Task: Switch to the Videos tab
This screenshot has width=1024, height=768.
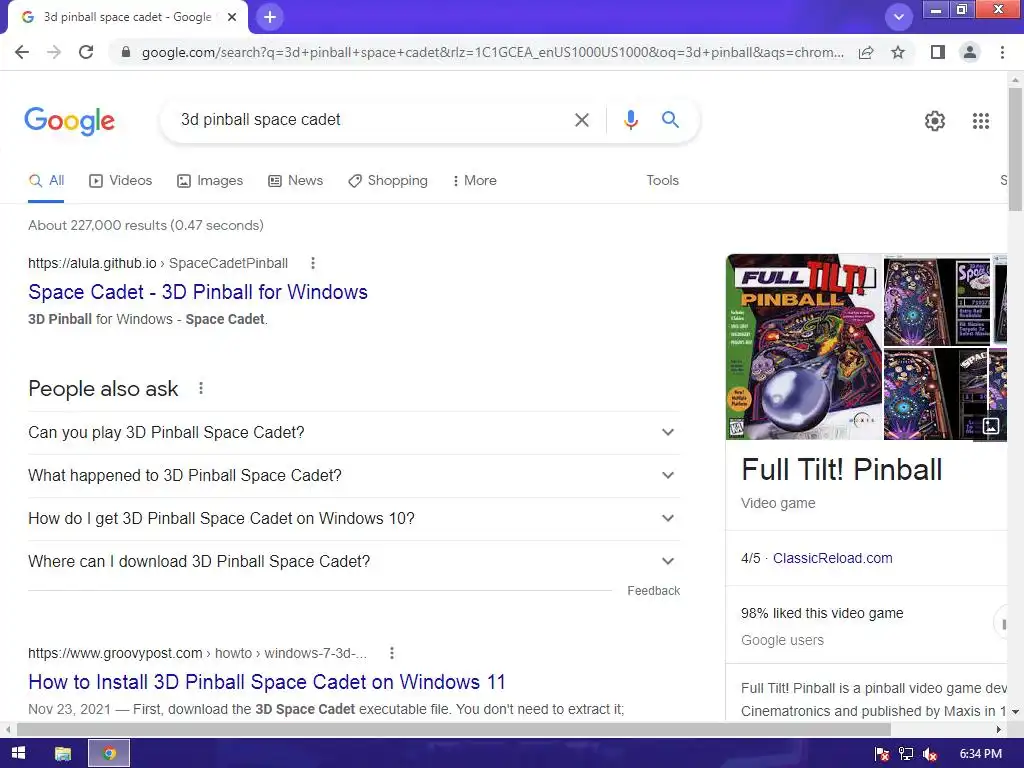Action: click(x=120, y=181)
